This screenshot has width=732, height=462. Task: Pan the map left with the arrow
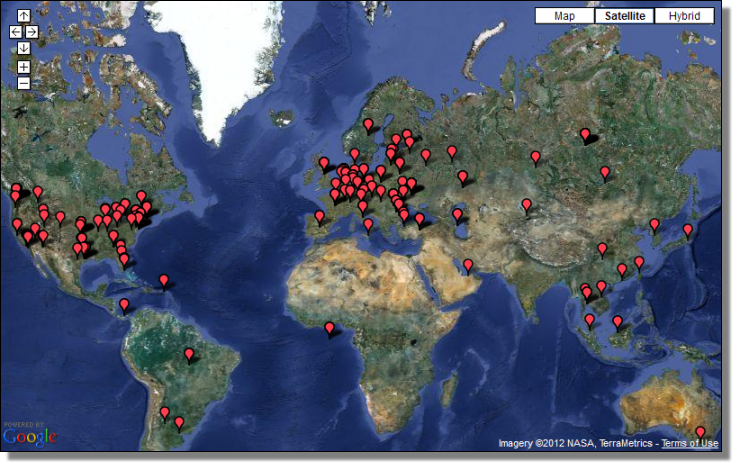(x=16, y=32)
